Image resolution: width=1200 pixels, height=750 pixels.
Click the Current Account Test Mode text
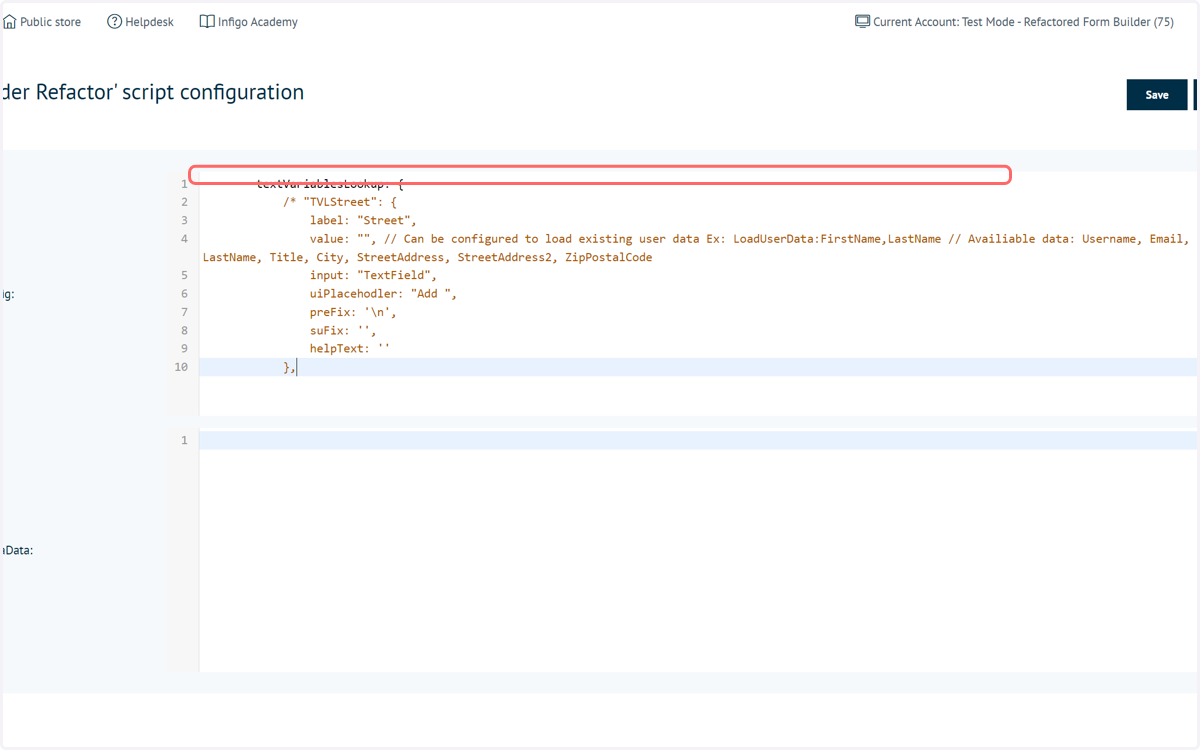(1024, 22)
